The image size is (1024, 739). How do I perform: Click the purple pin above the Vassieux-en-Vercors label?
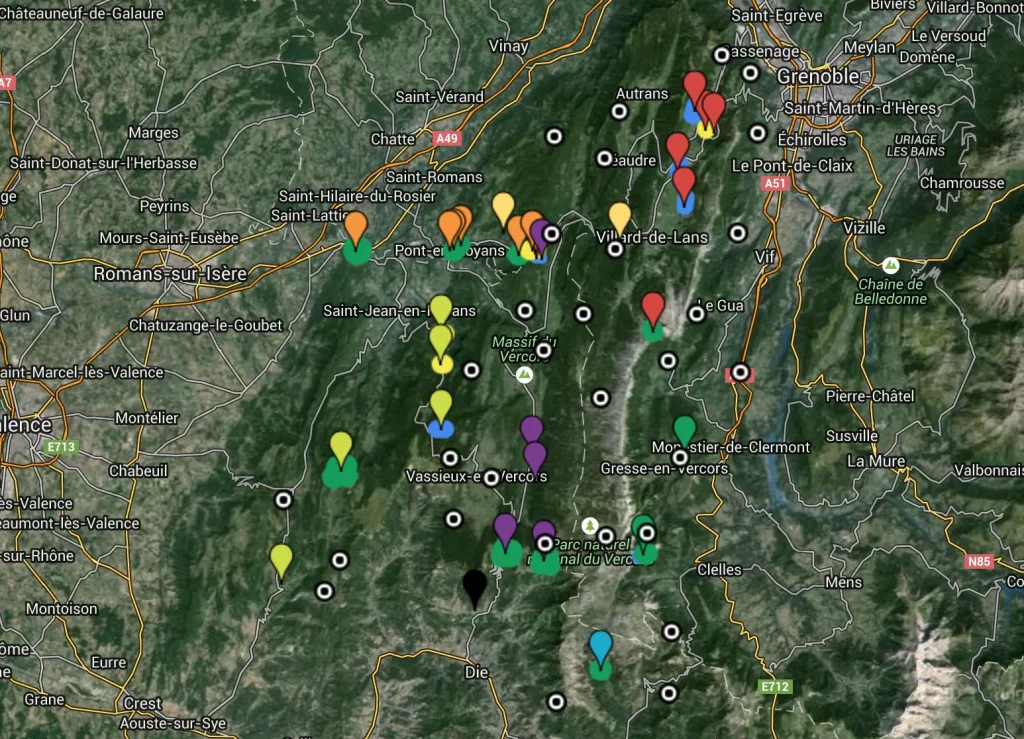(x=532, y=430)
